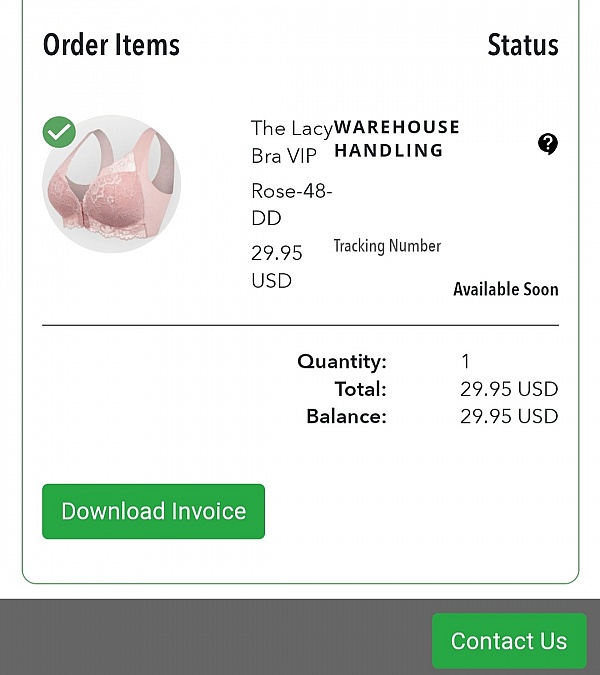Select the Total amount 29.95 USD

pos(509,389)
